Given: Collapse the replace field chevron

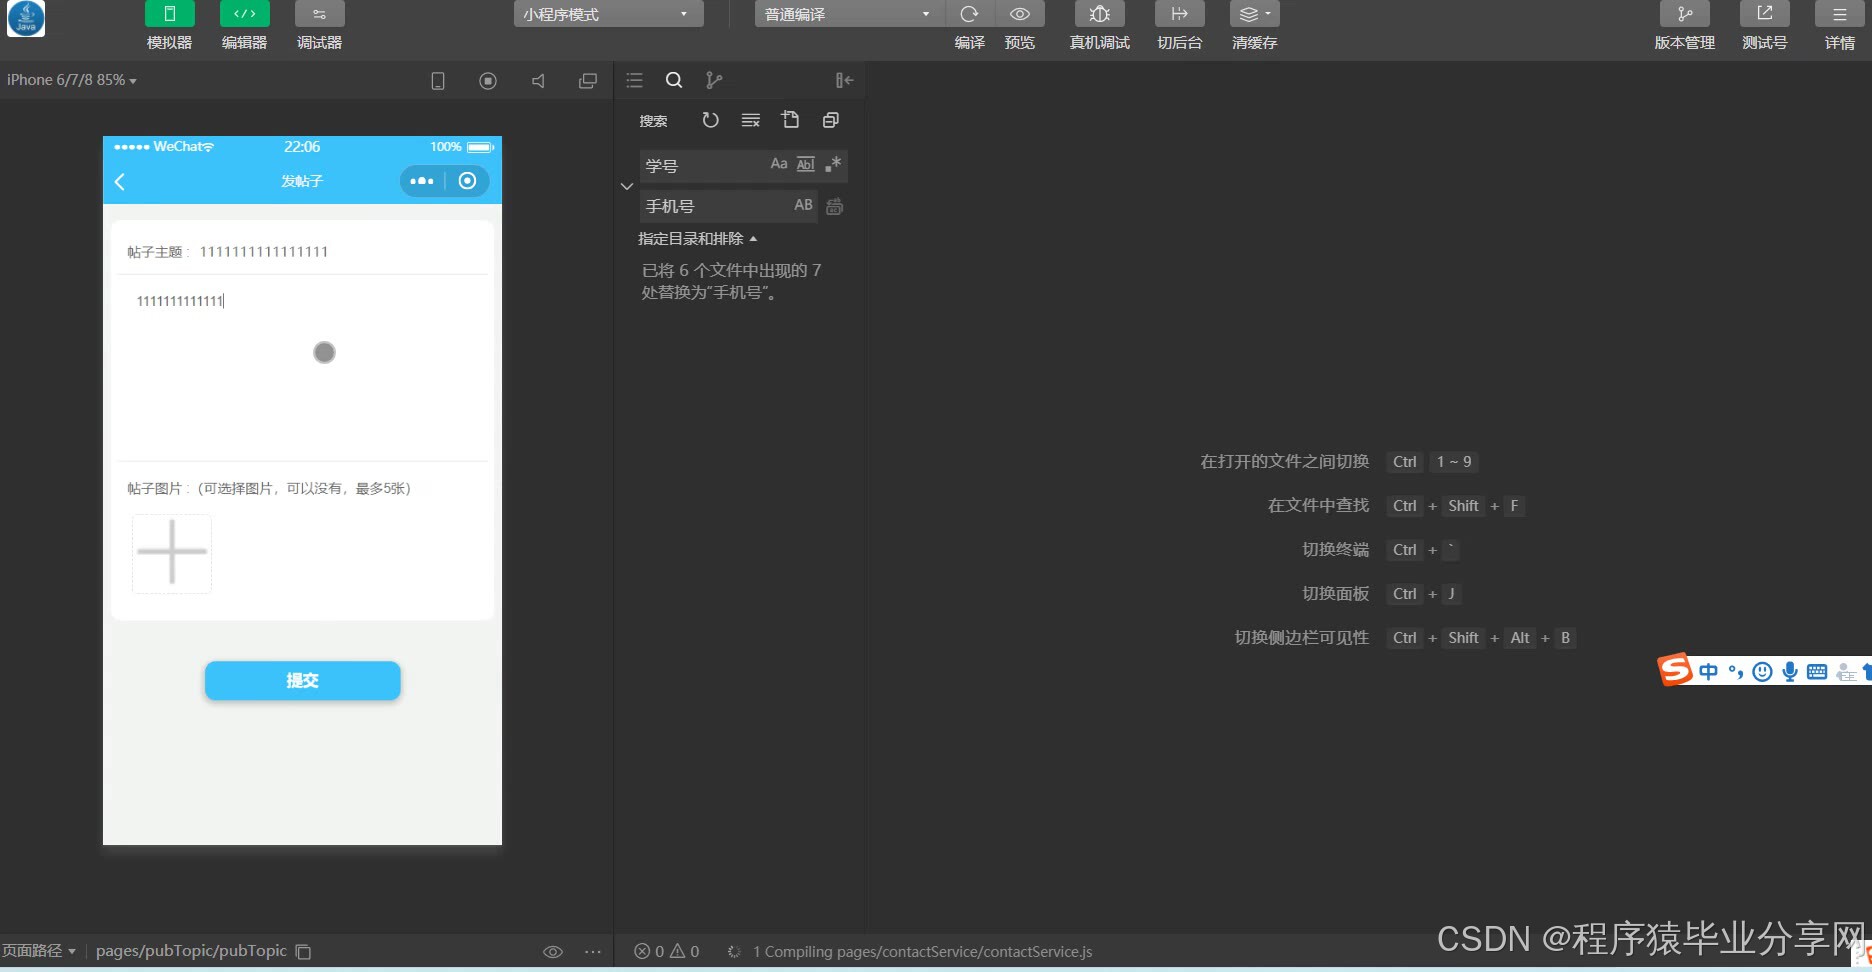Looking at the screenshot, I should point(627,186).
